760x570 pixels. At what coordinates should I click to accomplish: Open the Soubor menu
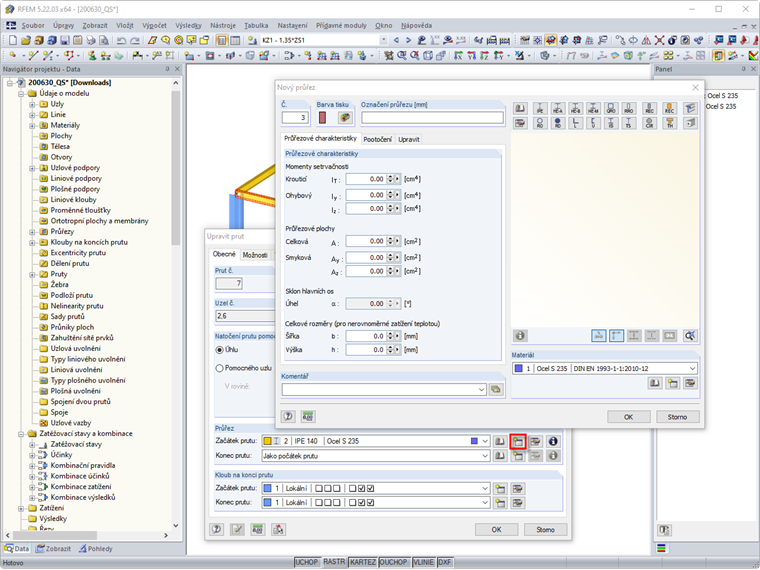coord(32,25)
